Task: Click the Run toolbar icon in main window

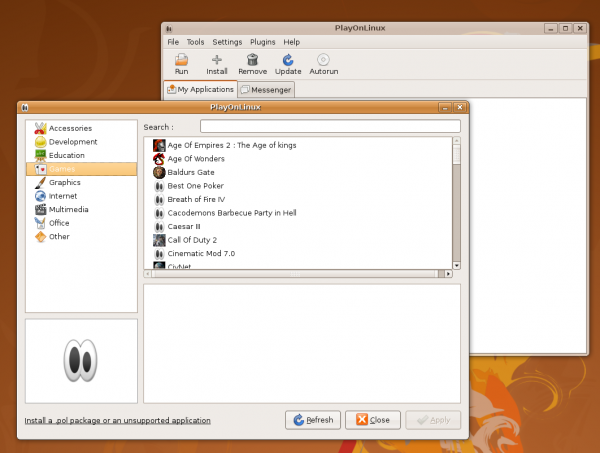Action: [181, 60]
